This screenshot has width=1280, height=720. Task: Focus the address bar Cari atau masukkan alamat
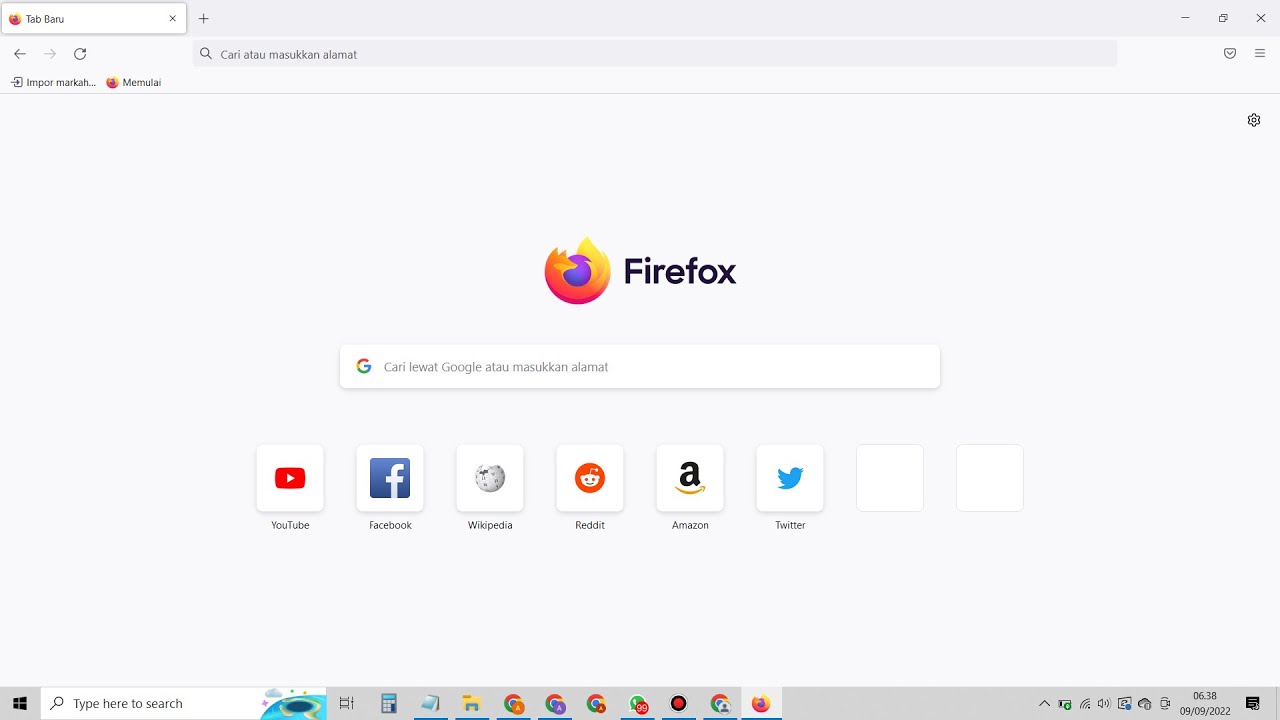click(655, 54)
